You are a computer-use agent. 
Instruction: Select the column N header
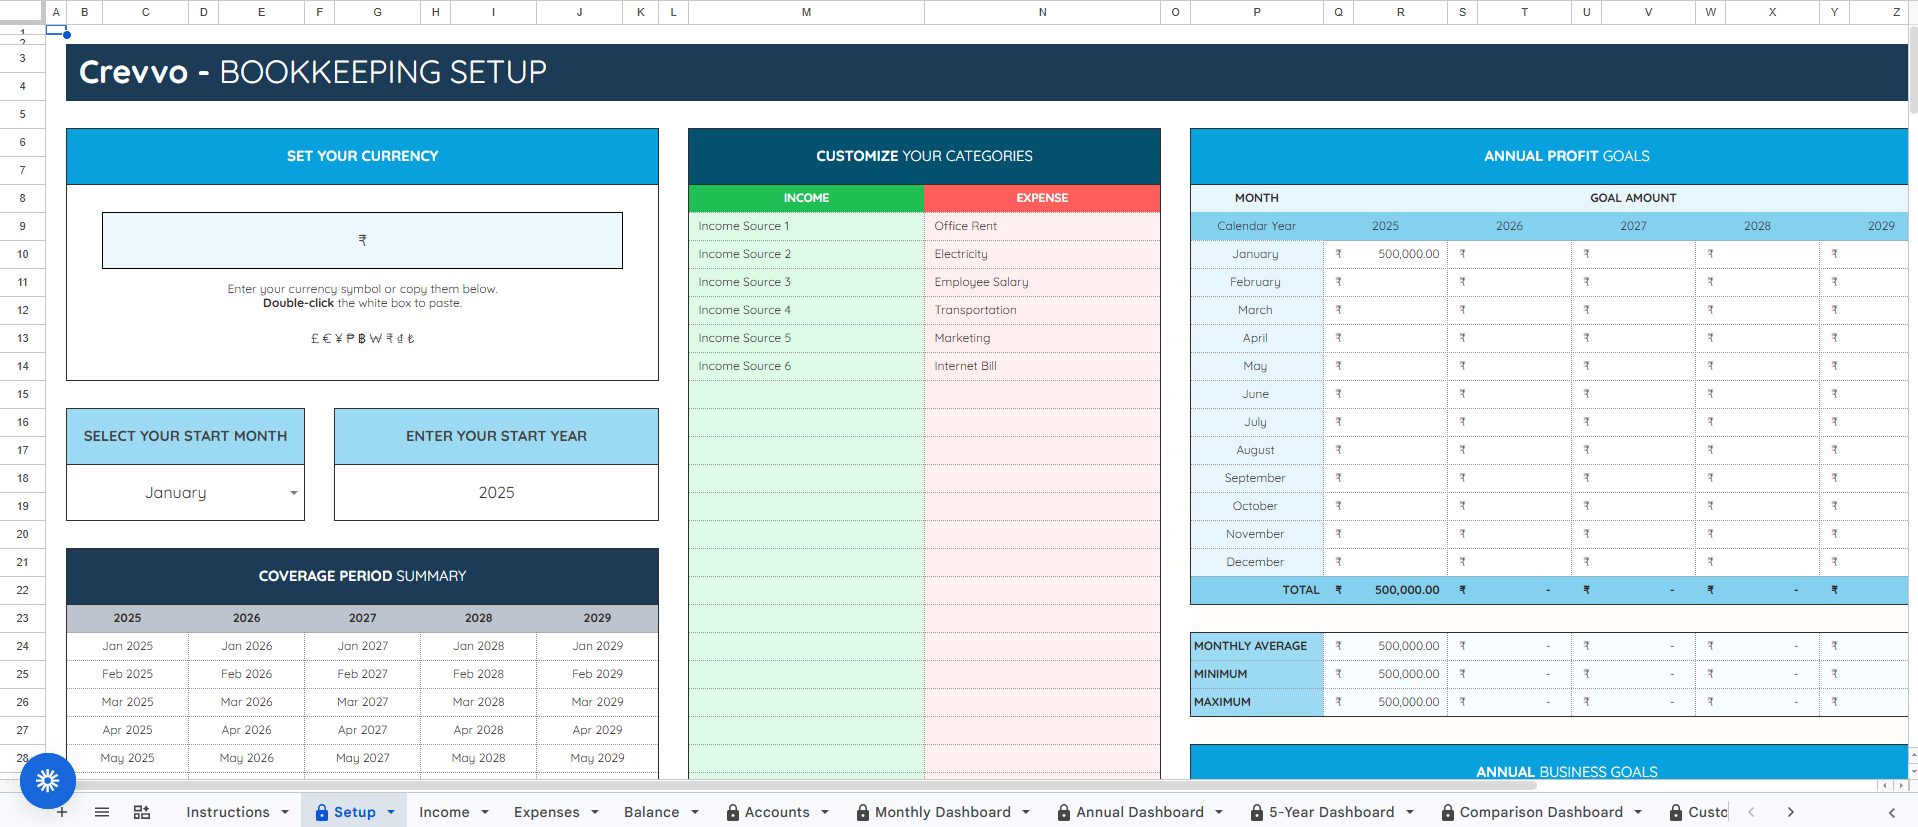[x=1042, y=12]
